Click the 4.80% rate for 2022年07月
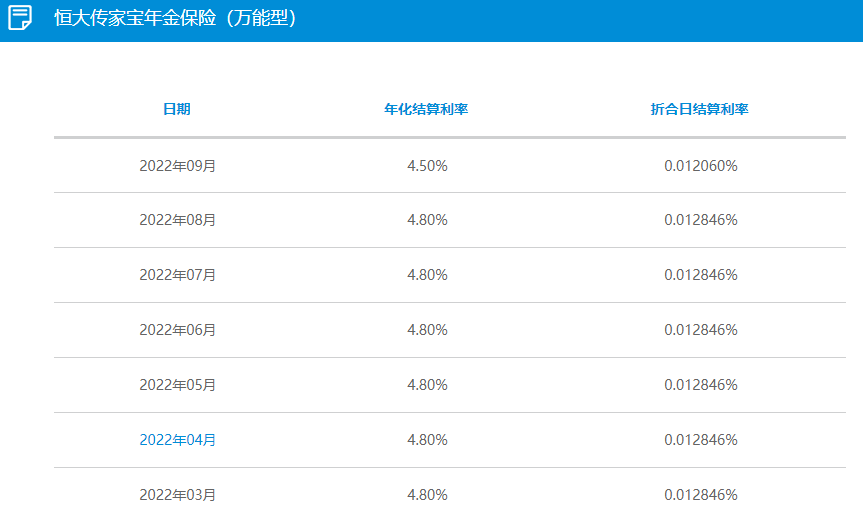 point(427,275)
